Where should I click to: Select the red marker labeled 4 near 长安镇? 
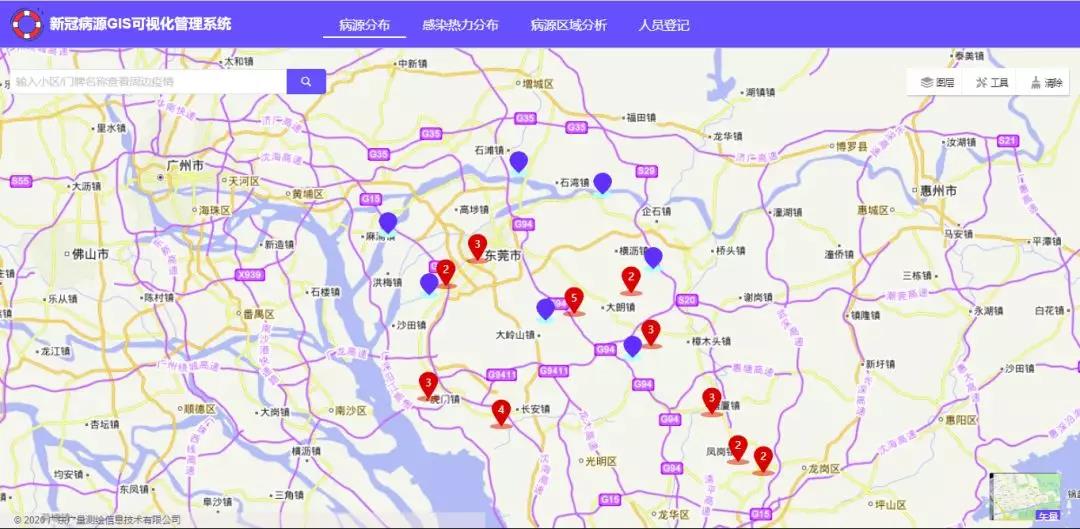(x=501, y=411)
